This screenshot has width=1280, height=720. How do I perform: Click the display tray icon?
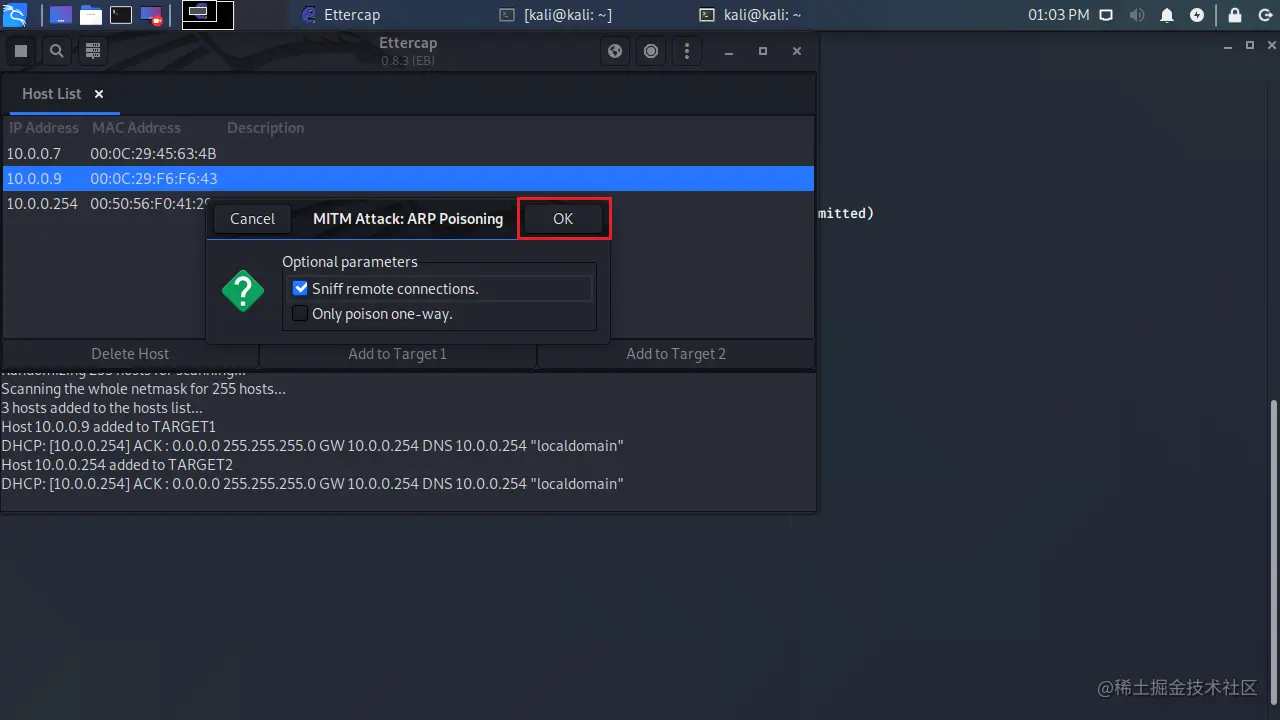click(x=1106, y=15)
